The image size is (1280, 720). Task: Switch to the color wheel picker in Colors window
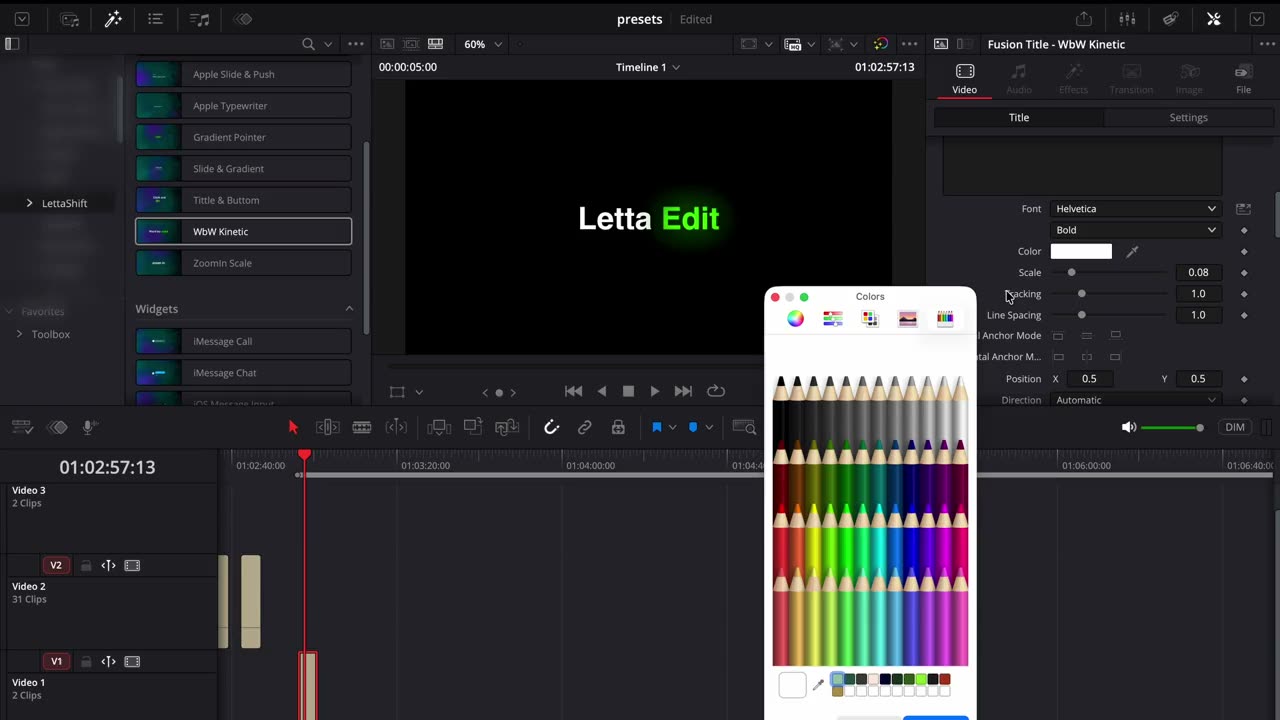pyautogui.click(x=795, y=318)
